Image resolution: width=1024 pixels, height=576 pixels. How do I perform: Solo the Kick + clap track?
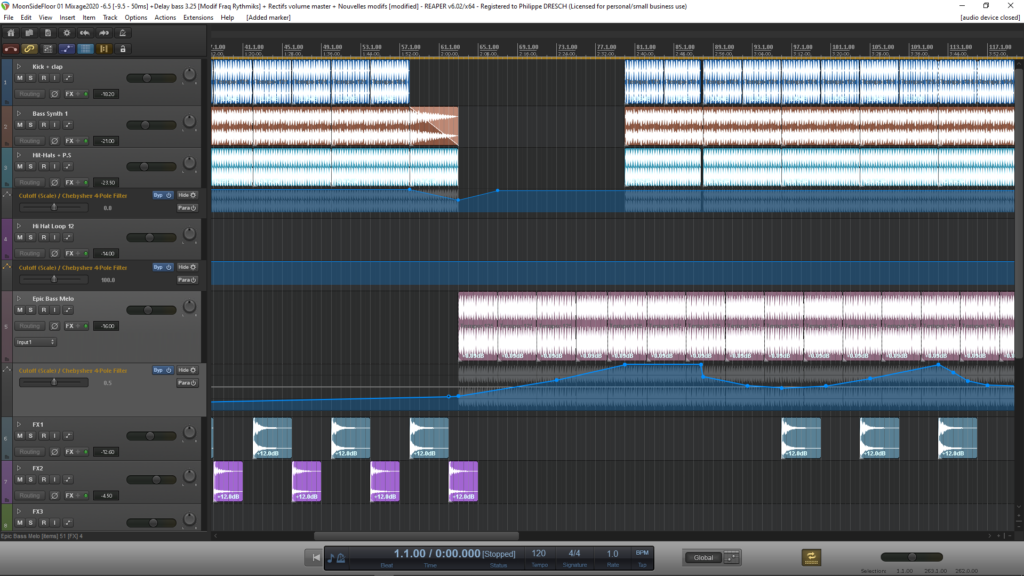click(31, 78)
